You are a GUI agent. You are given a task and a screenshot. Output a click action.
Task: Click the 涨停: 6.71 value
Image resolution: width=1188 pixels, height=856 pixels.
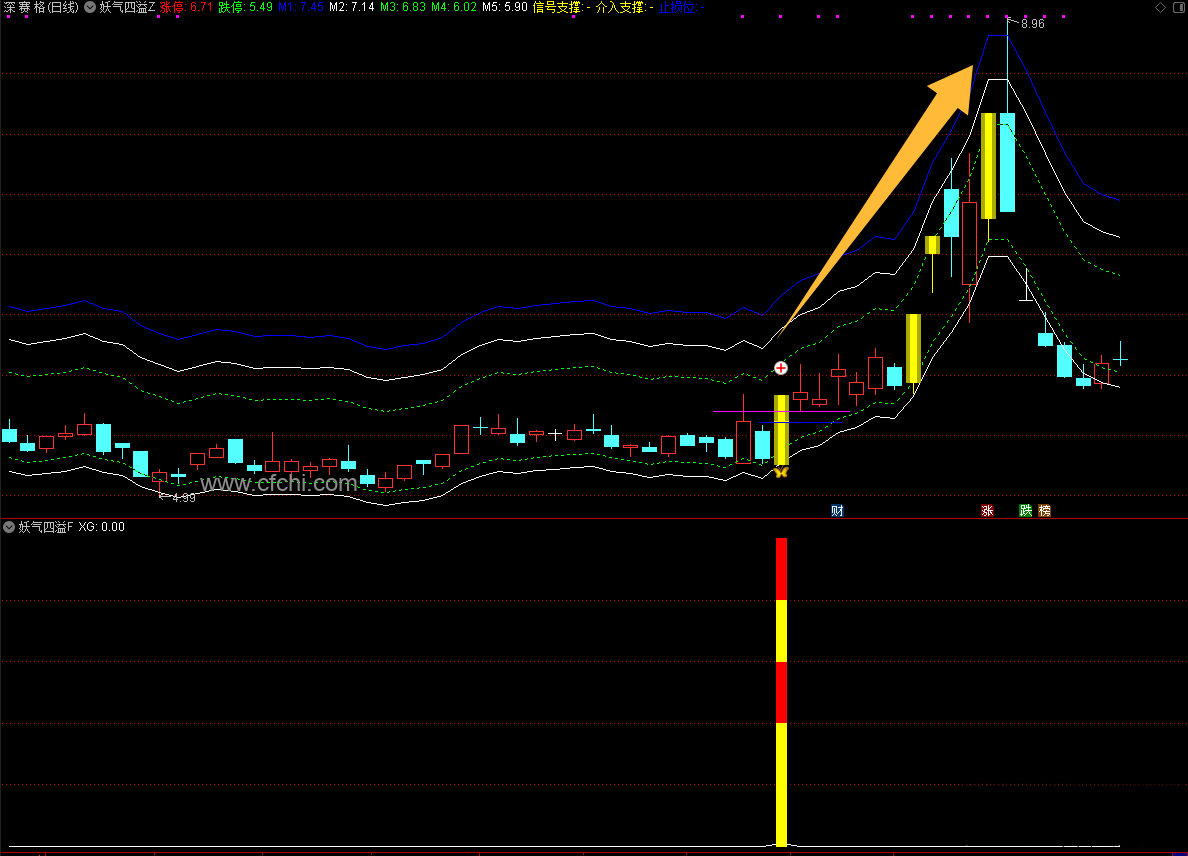pyautogui.click(x=186, y=8)
